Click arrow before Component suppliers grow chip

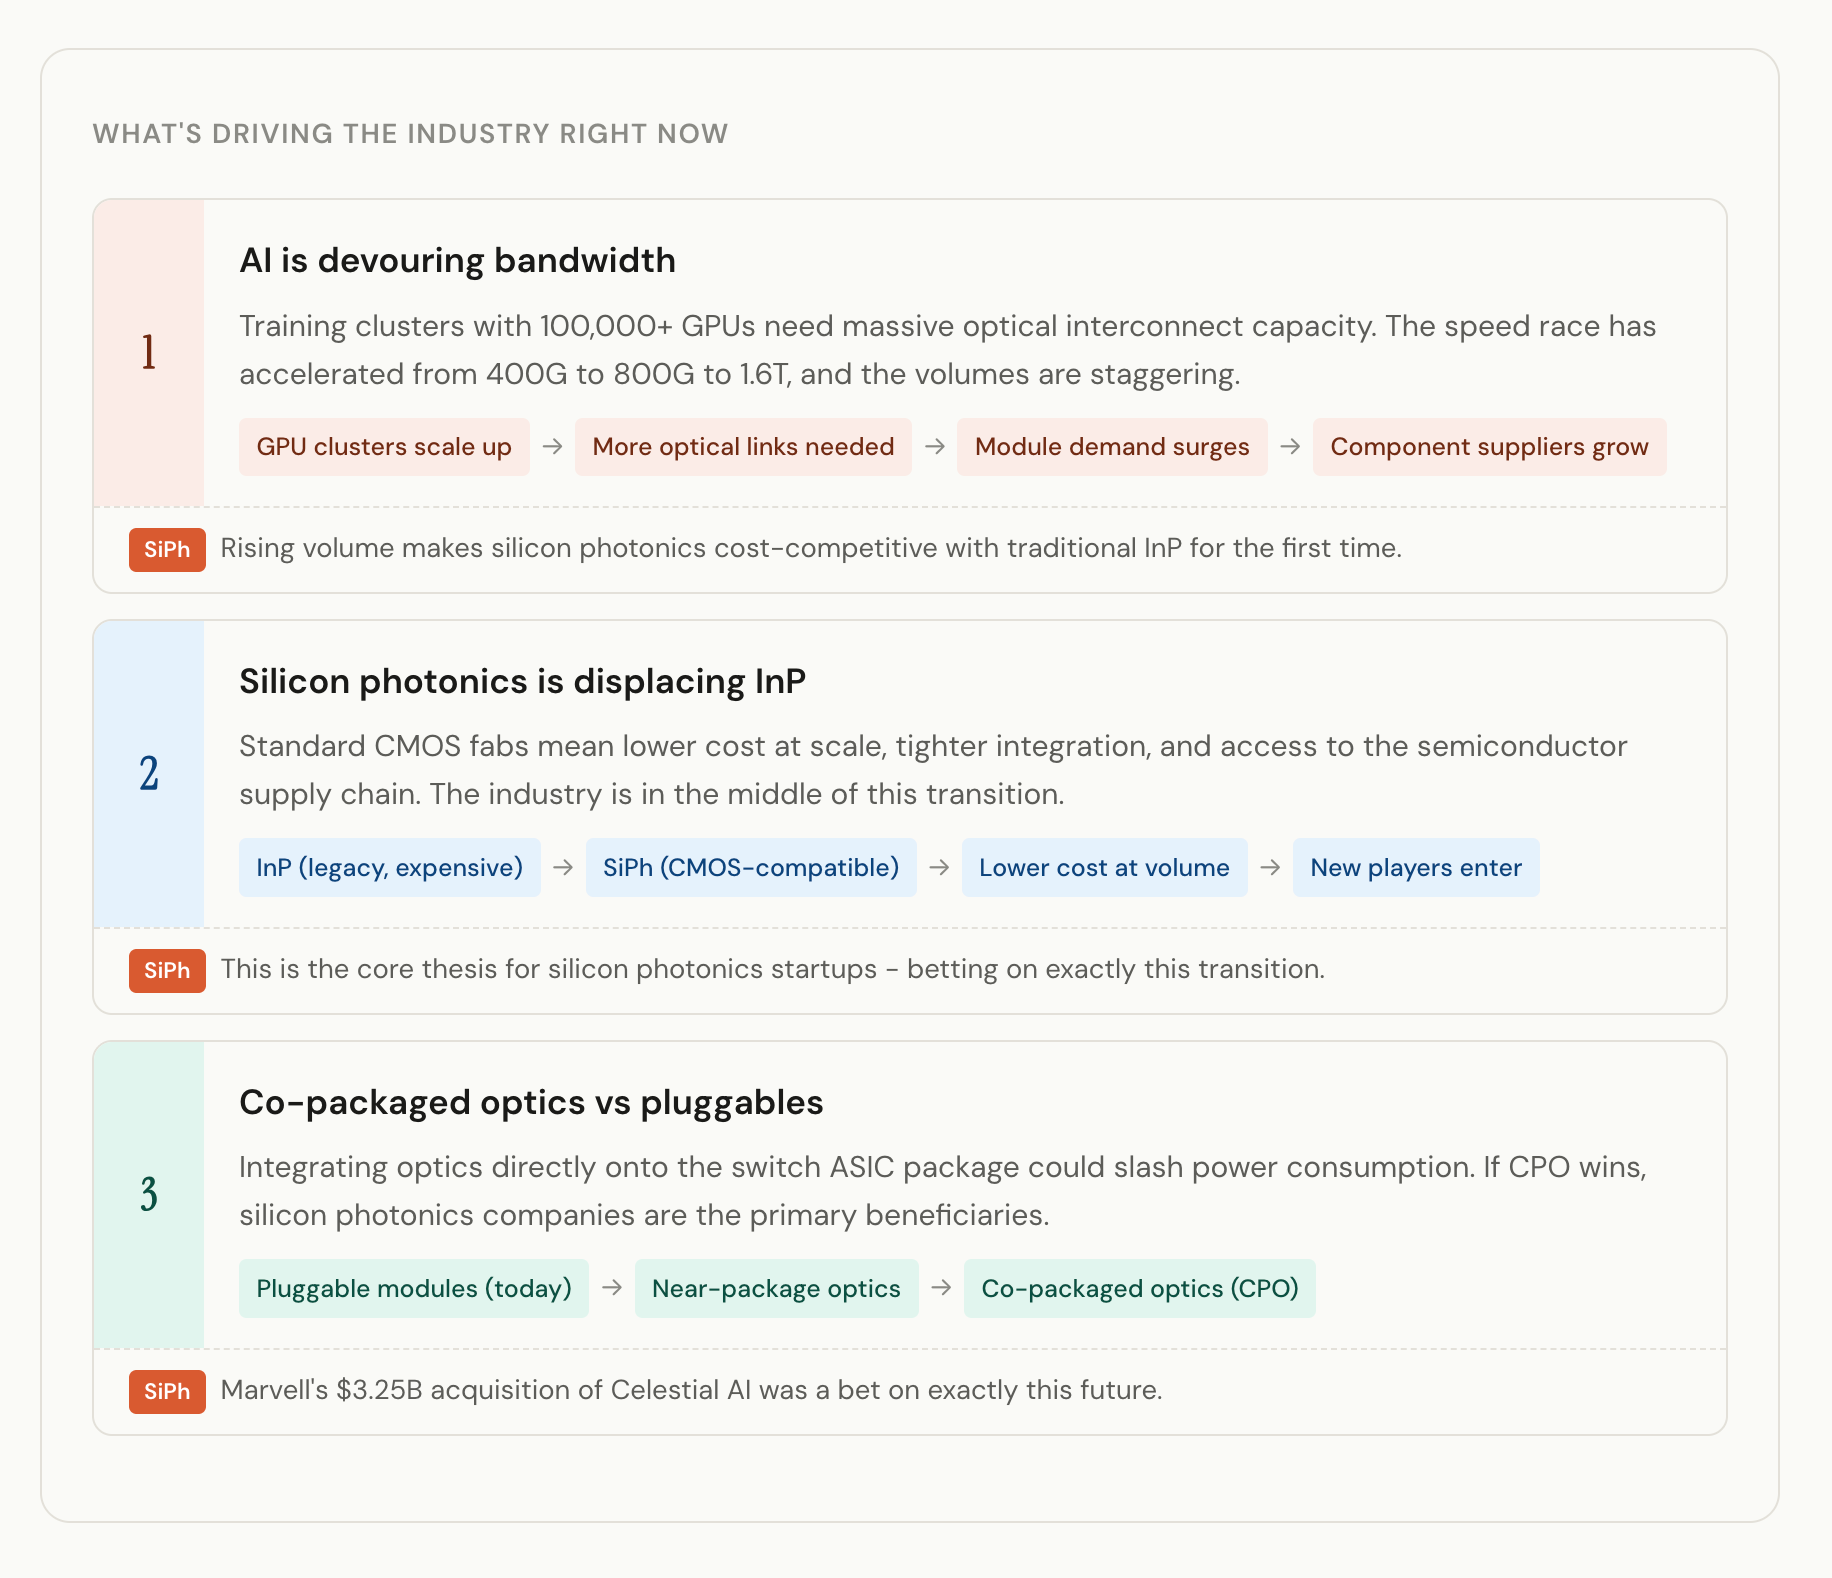pos(1290,446)
